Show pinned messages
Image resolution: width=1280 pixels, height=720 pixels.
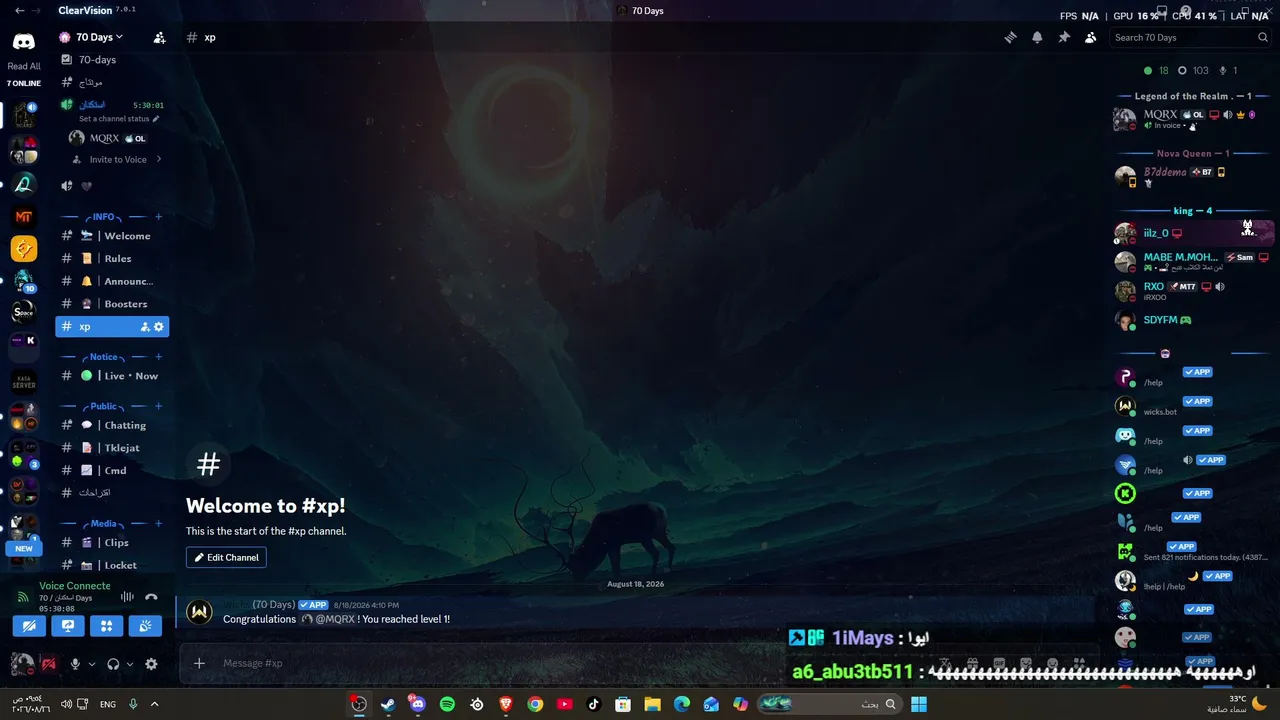(1064, 38)
